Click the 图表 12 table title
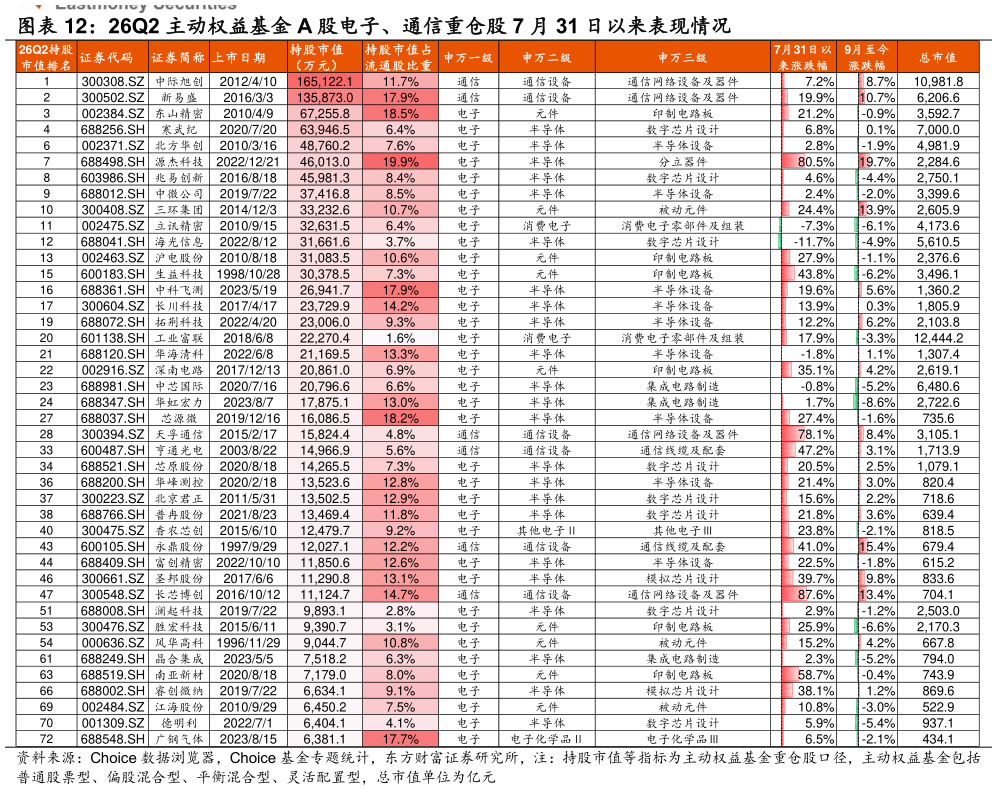This screenshot has height=790, width=997. (x=374, y=25)
